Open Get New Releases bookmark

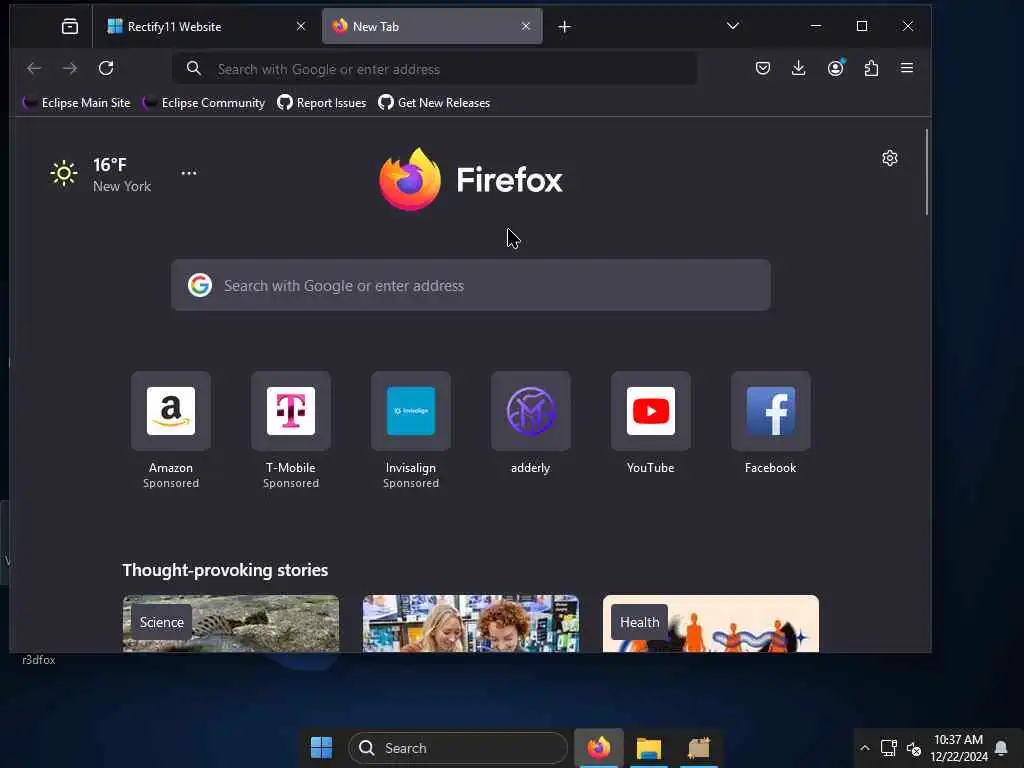click(434, 103)
